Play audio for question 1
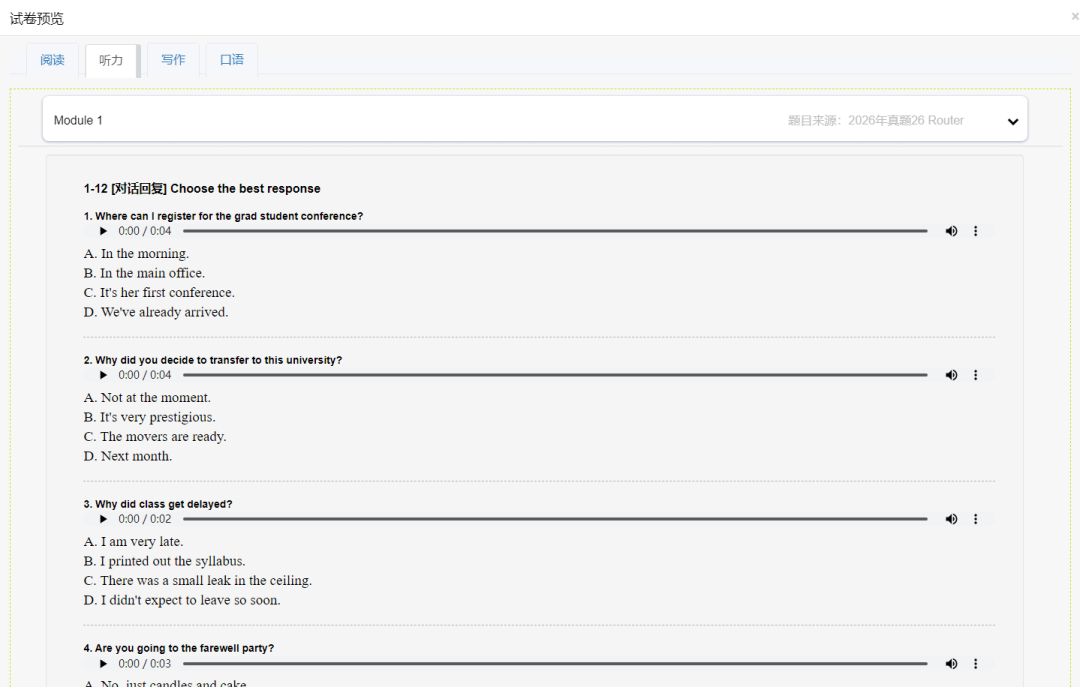This screenshot has width=1080, height=687. (x=103, y=231)
